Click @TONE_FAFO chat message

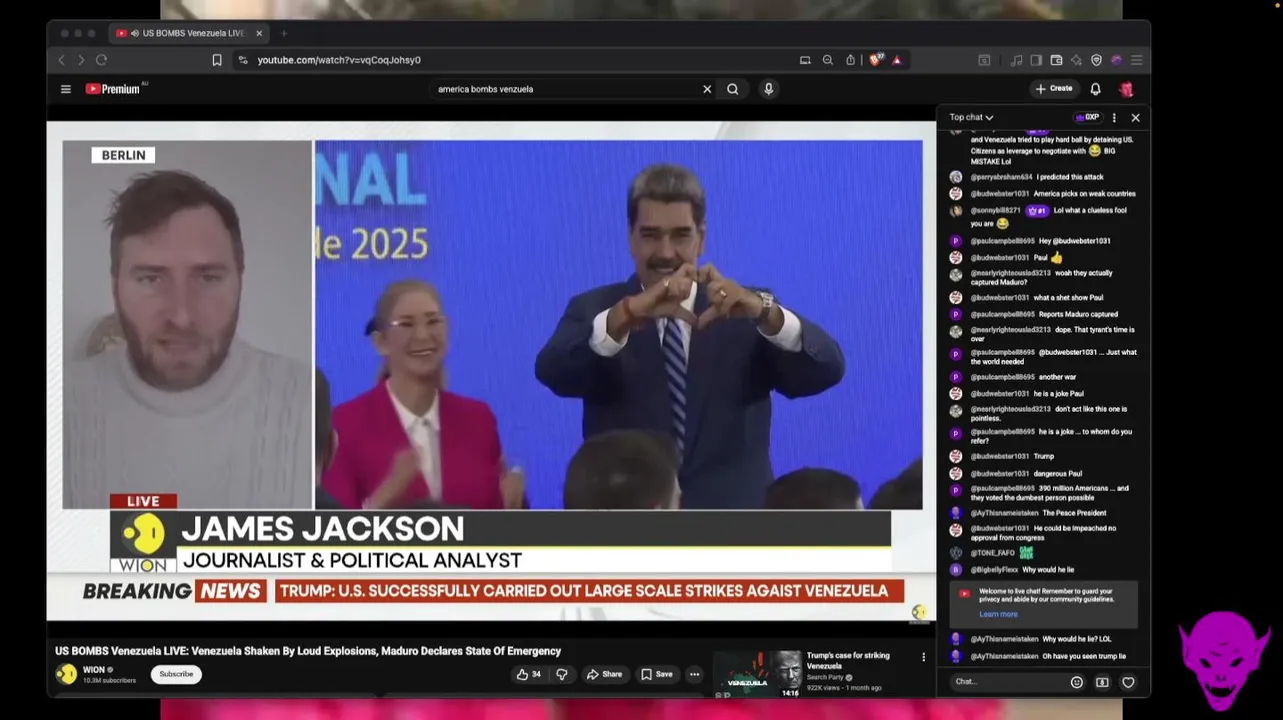click(1042, 552)
